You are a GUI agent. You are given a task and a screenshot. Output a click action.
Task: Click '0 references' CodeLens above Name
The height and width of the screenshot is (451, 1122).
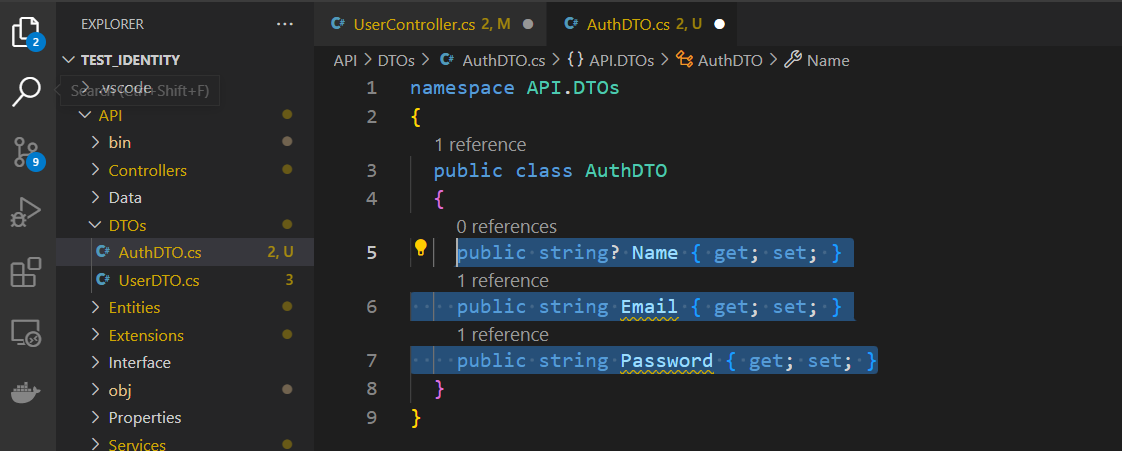[507, 227]
